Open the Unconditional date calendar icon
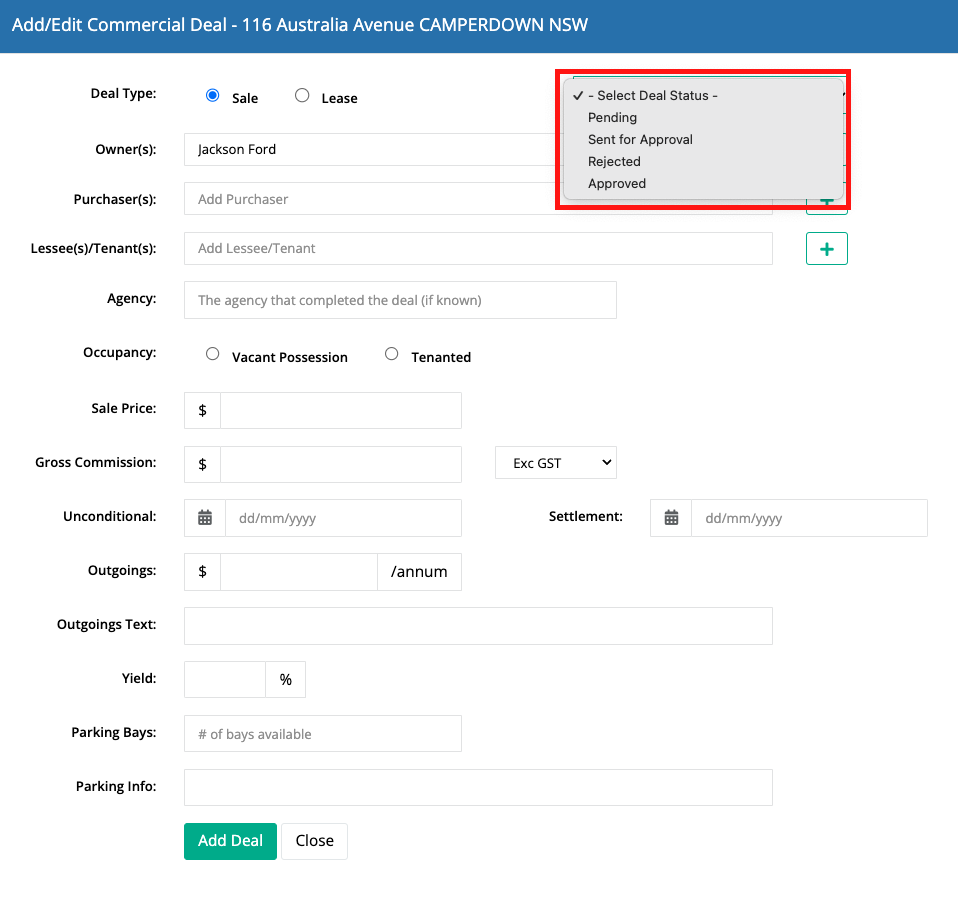 coord(205,518)
